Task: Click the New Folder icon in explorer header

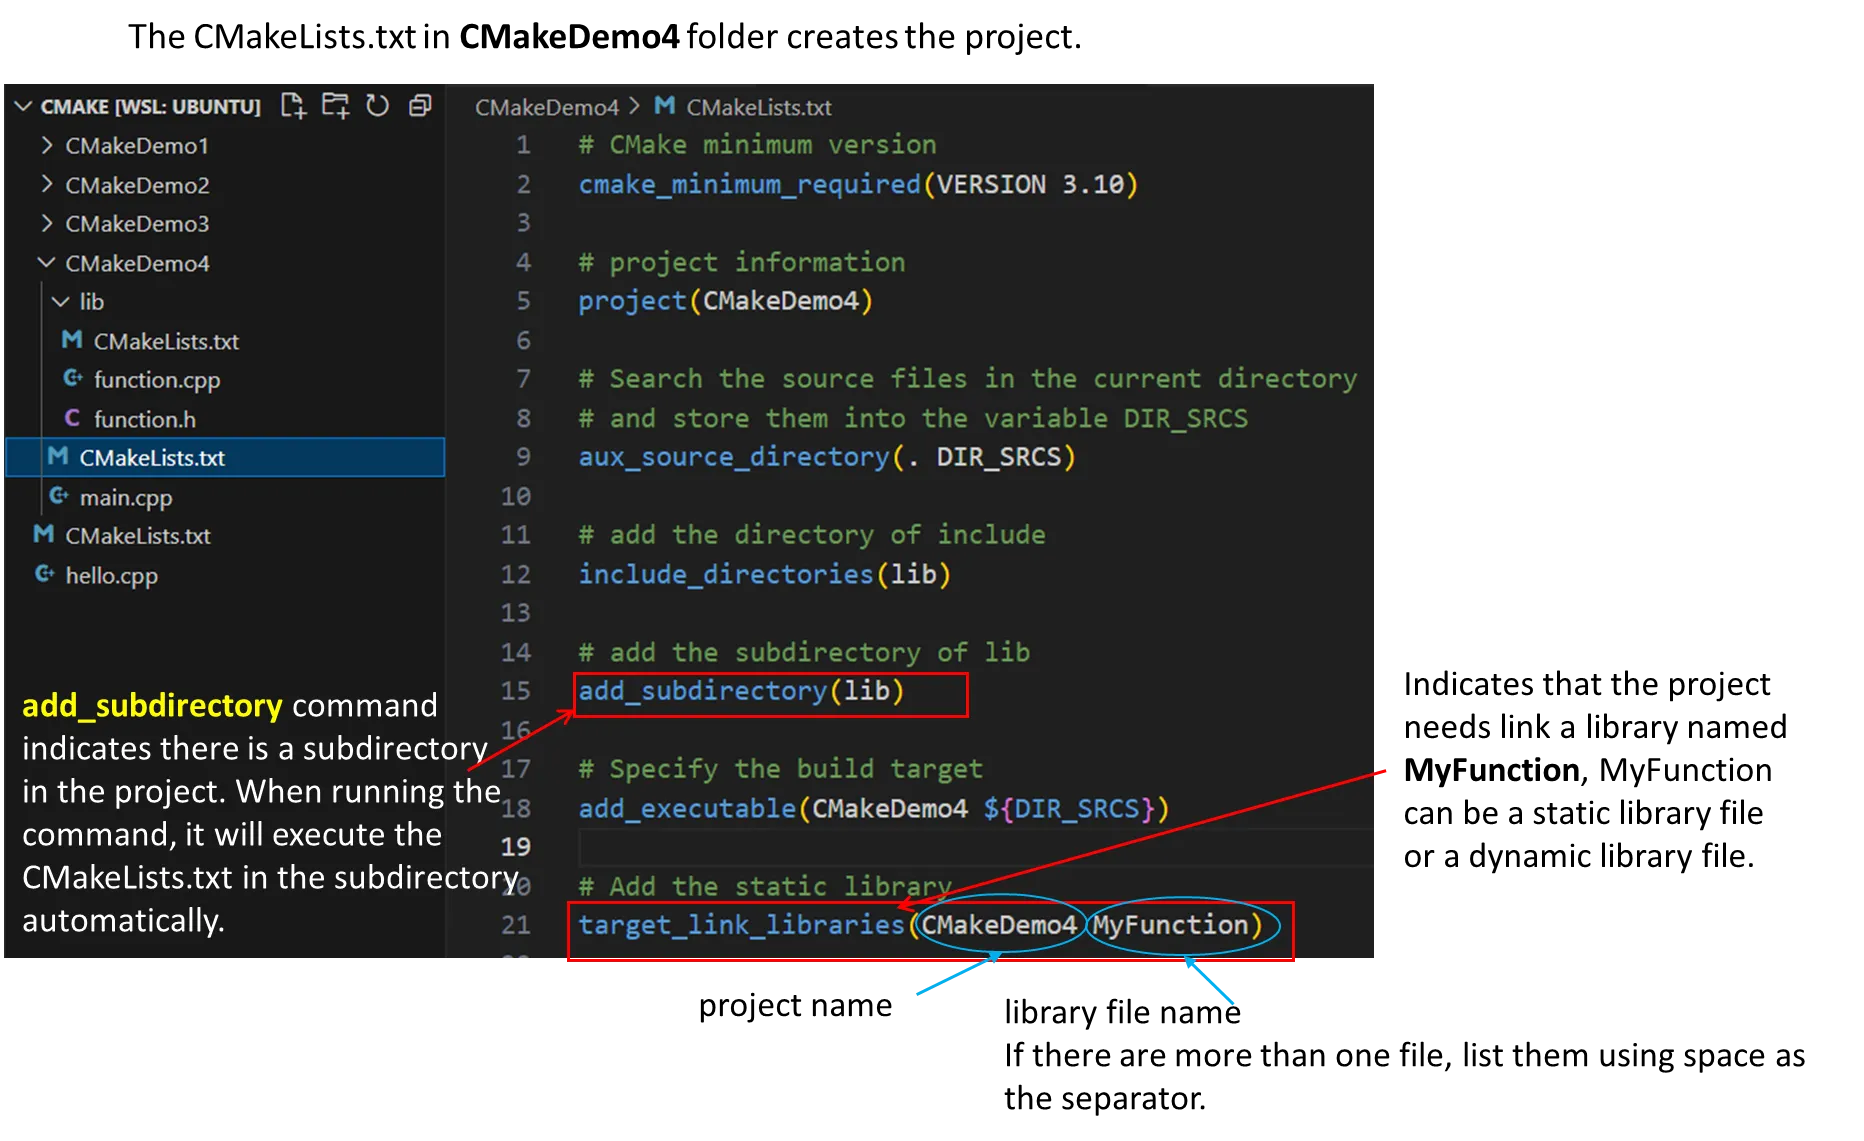Action: (335, 105)
